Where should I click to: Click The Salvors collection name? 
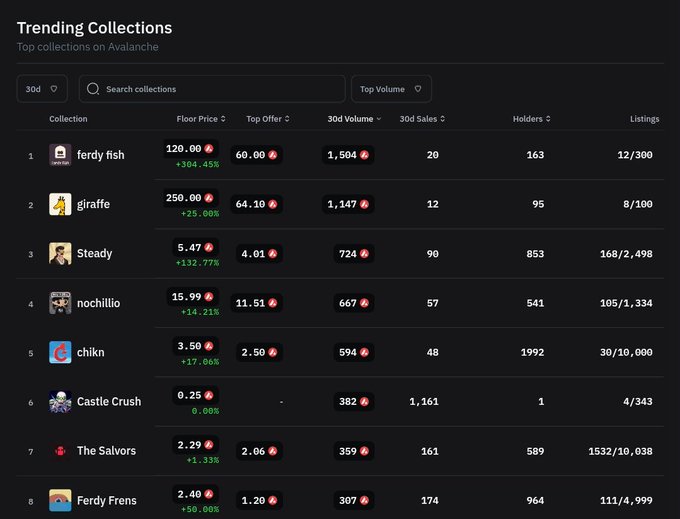(106, 451)
